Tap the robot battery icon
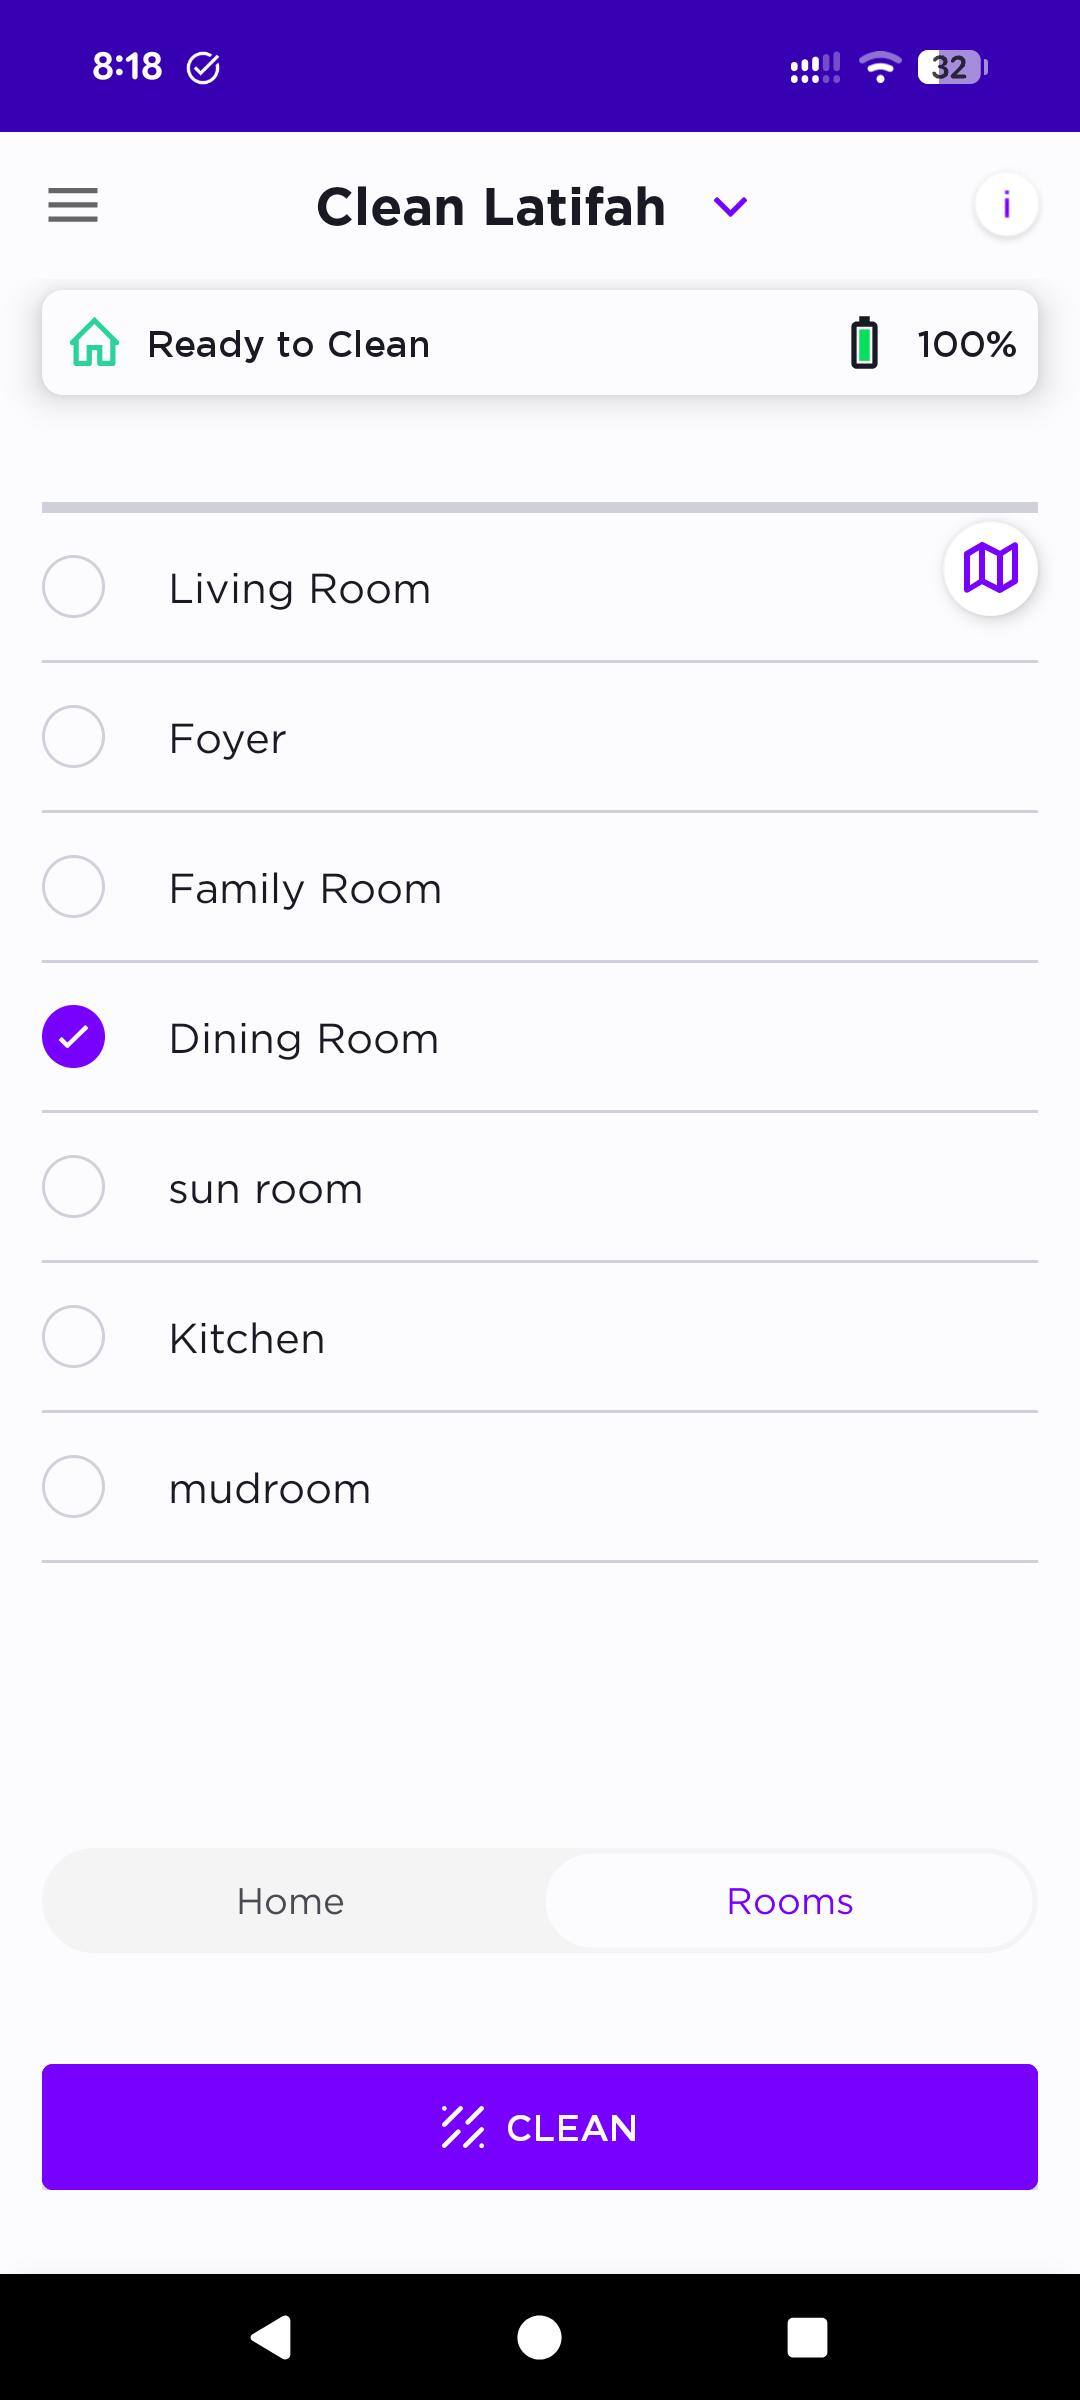 point(864,344)
